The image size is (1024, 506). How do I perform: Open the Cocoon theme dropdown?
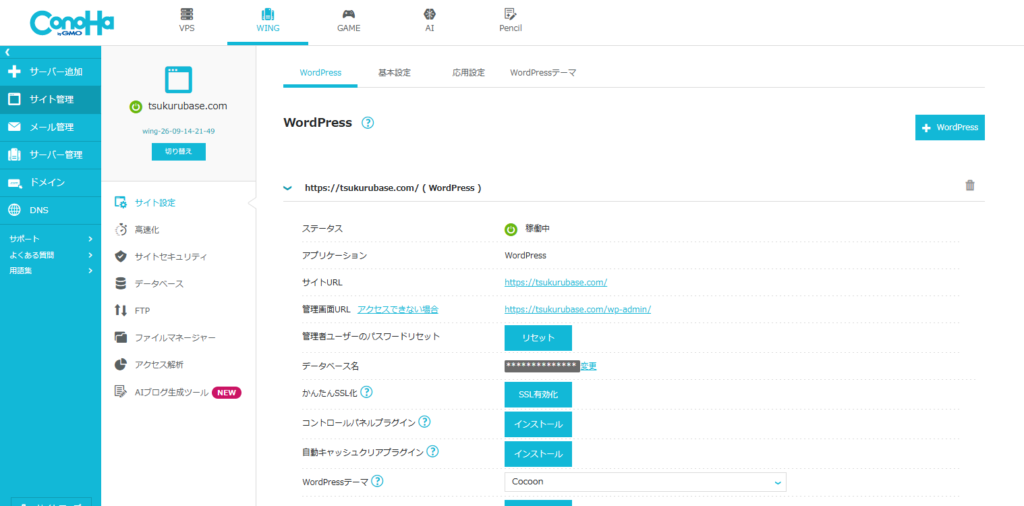[x=645, y=482]
